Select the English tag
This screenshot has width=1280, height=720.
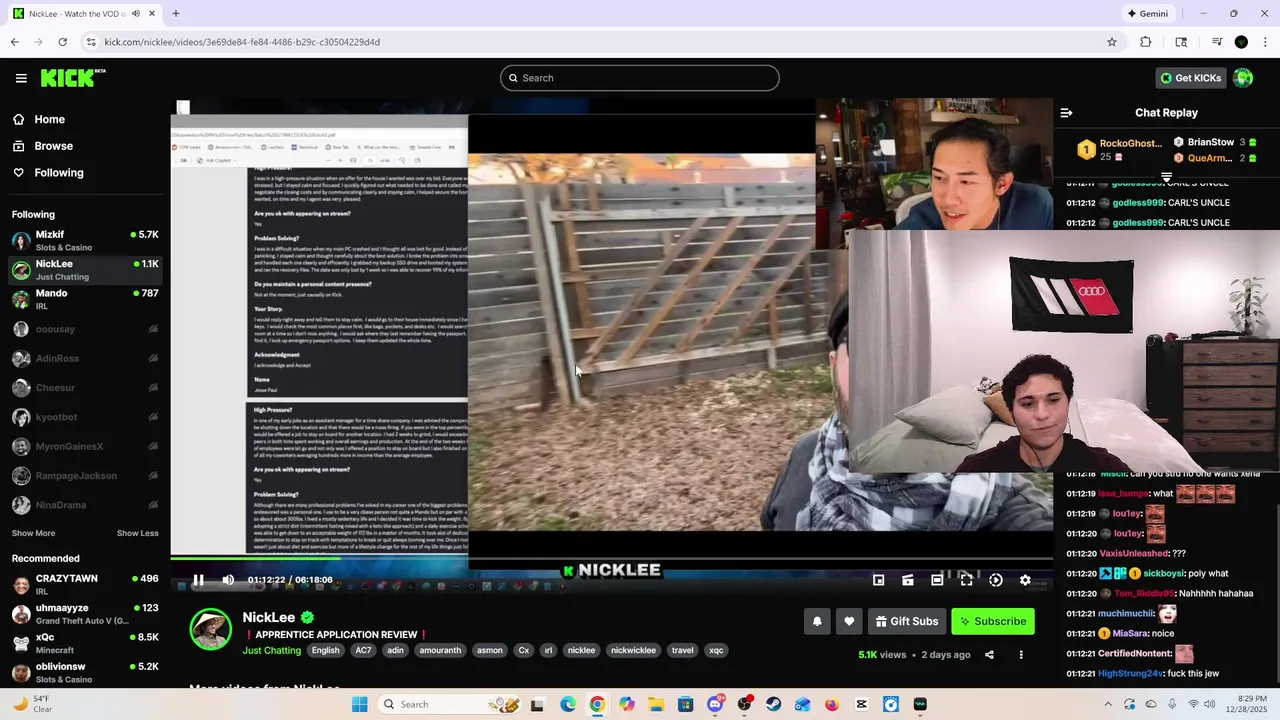[x=325, y=650]
